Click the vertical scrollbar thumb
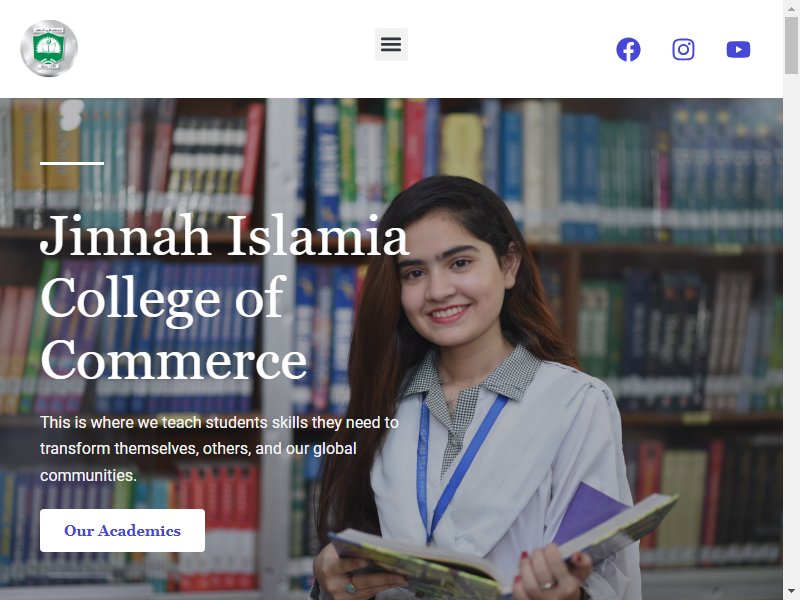The height and width of the screenshot is (600, 800). 791,46
